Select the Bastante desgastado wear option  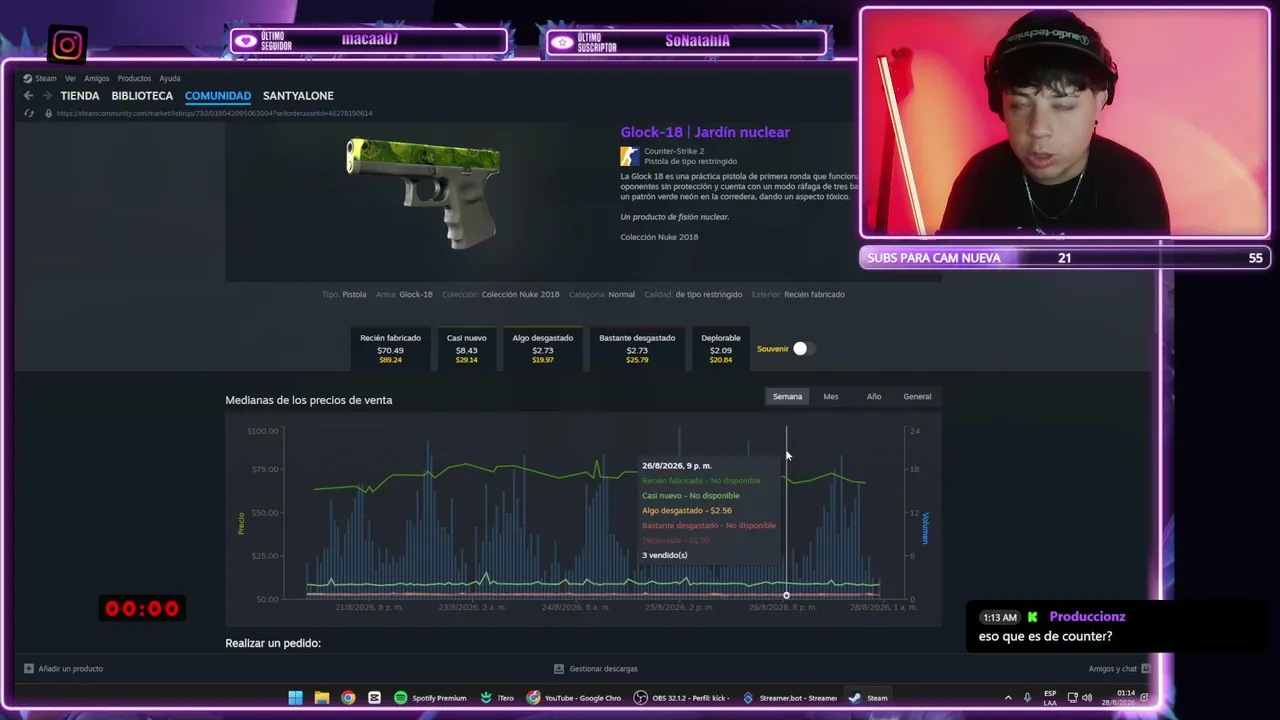pyautogui.click(x=637, y=348)
